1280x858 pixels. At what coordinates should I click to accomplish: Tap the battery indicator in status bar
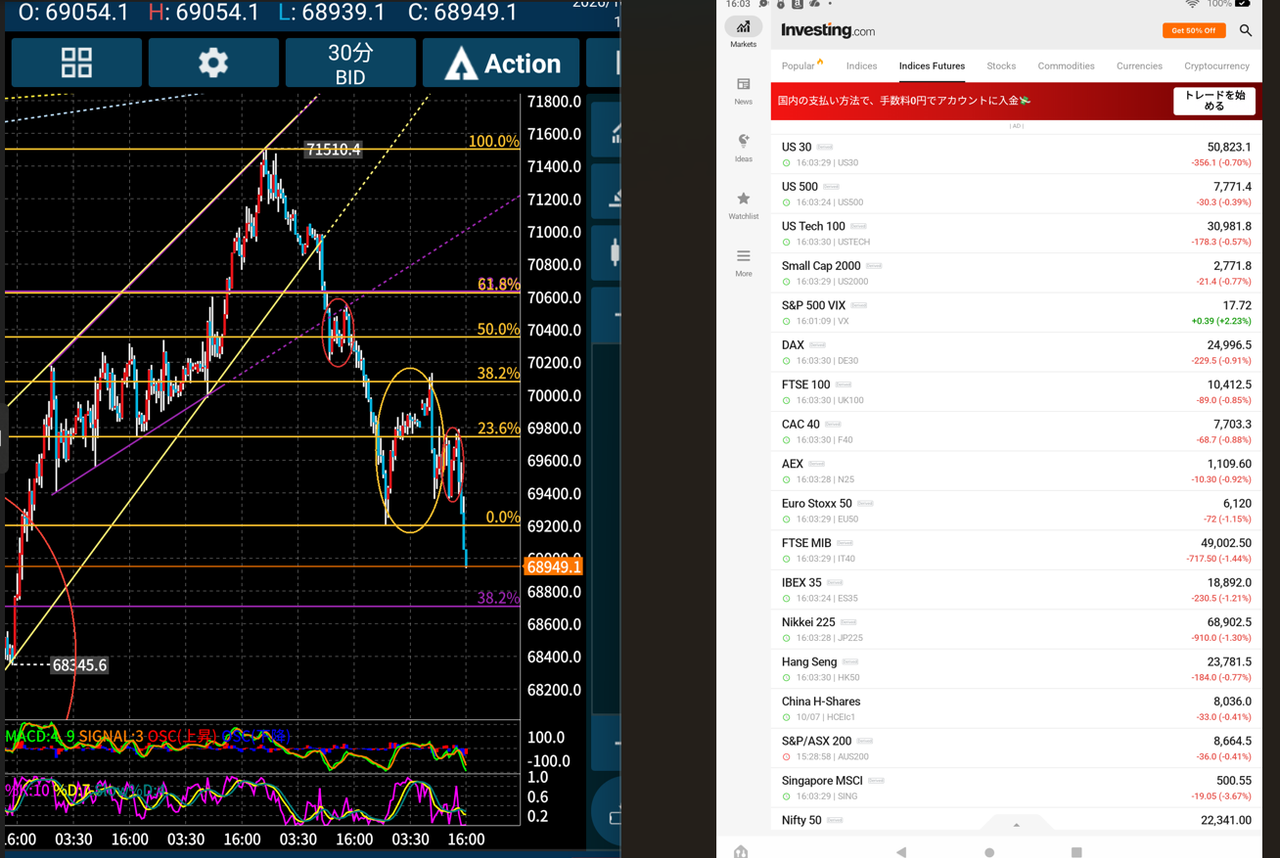1242,4
